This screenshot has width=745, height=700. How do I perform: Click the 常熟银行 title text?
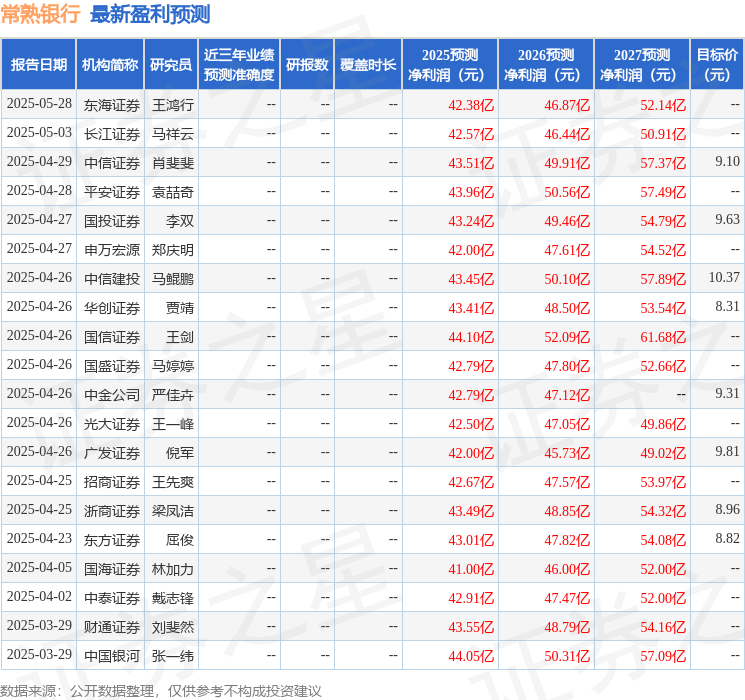click(40, 15)
